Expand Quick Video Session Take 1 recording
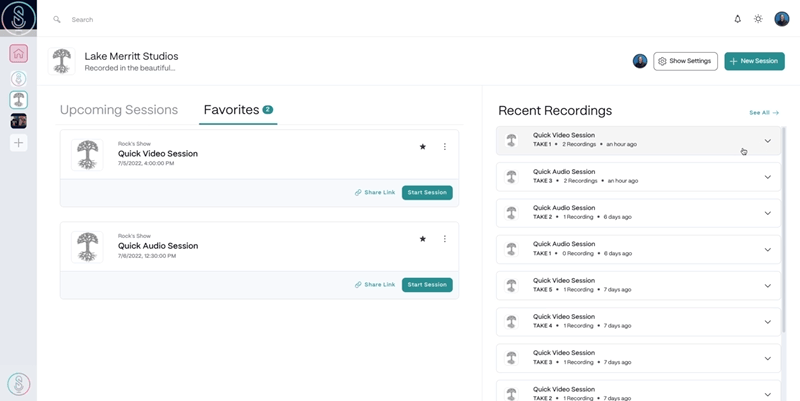Image resolution: width=800 pixels, height=401 pixels. pyautogui.click(x=767, y=141)
